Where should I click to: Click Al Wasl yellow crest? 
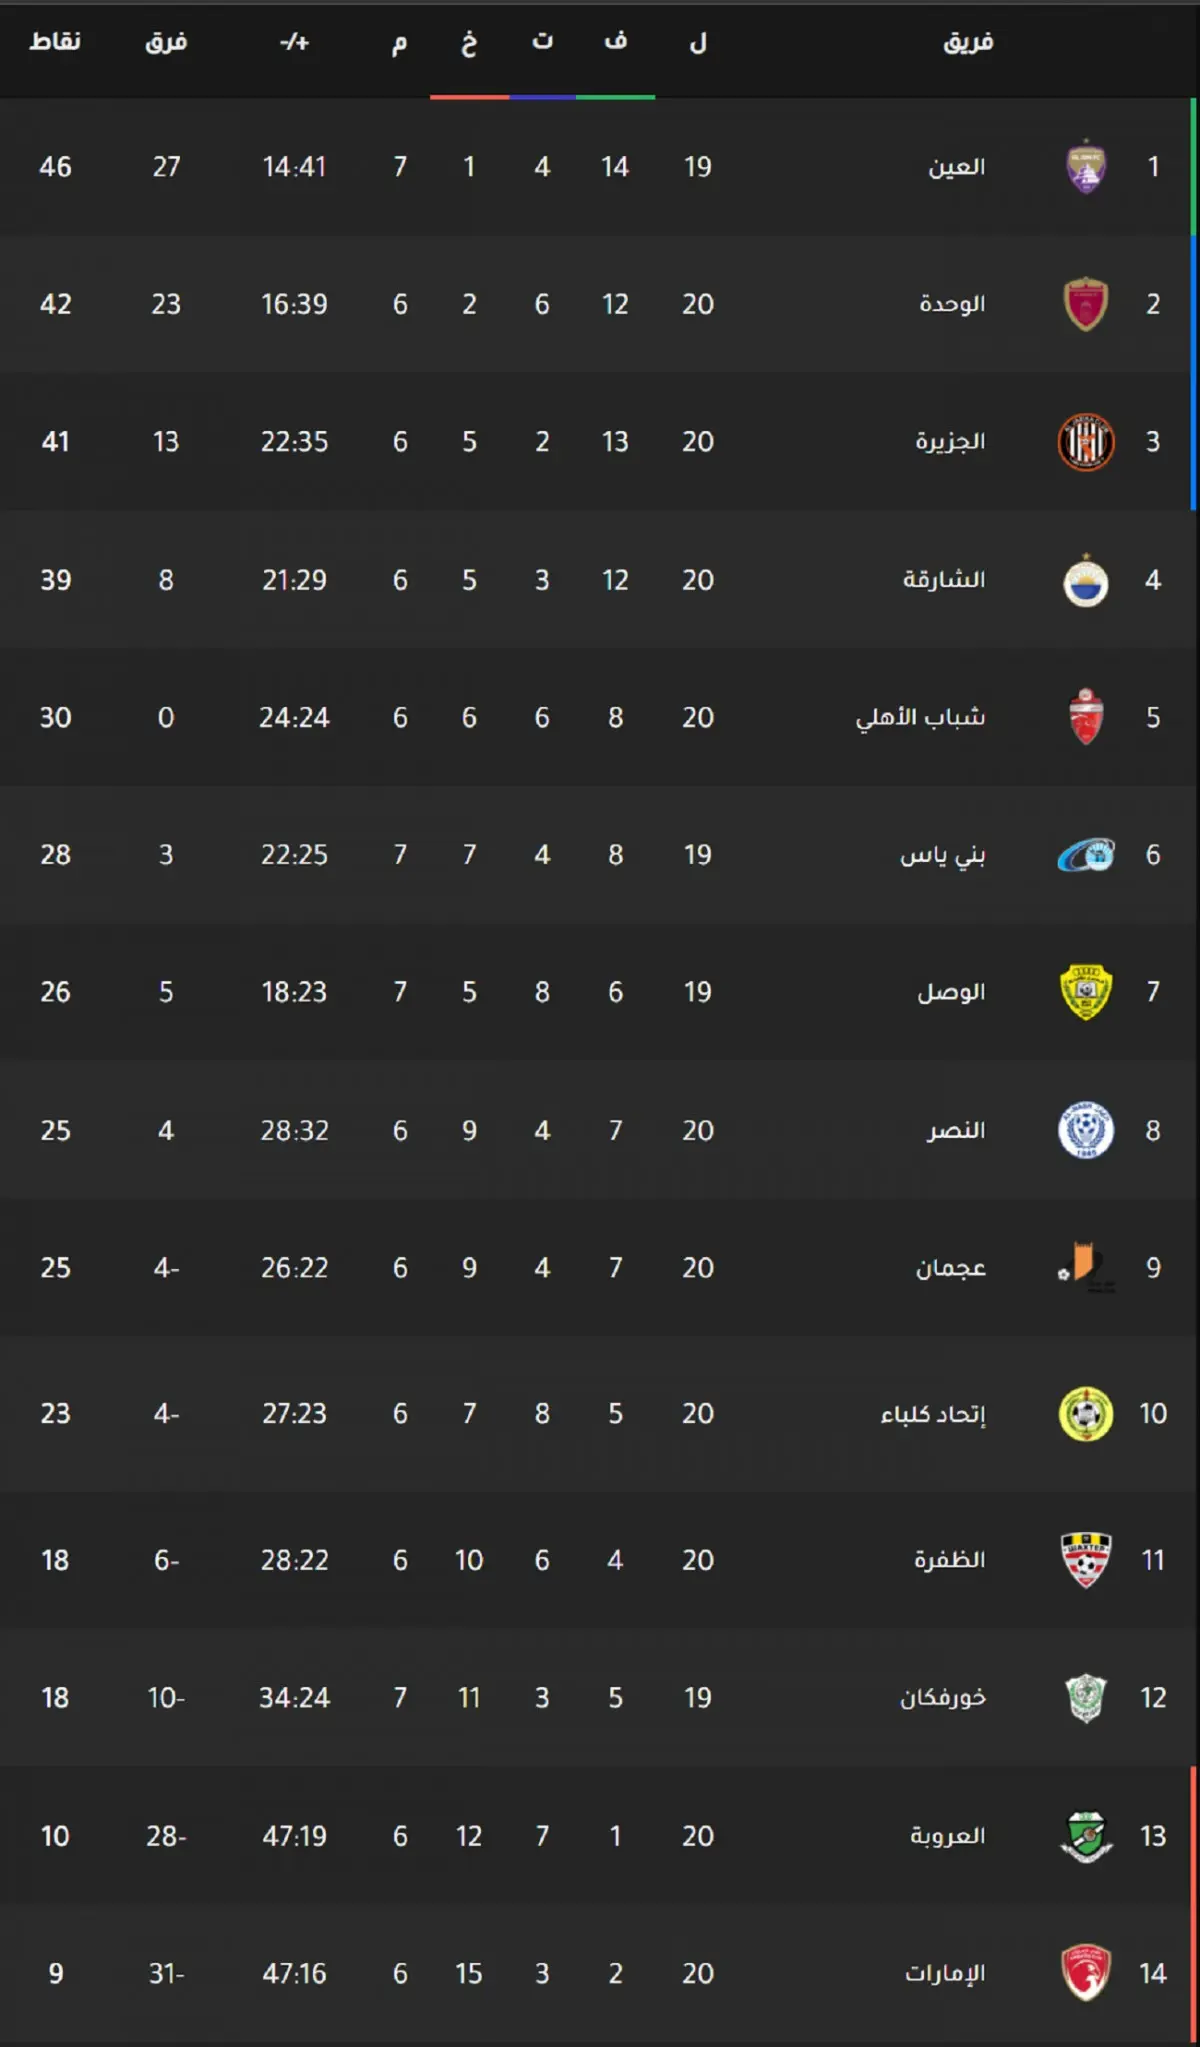point(1086,992)
